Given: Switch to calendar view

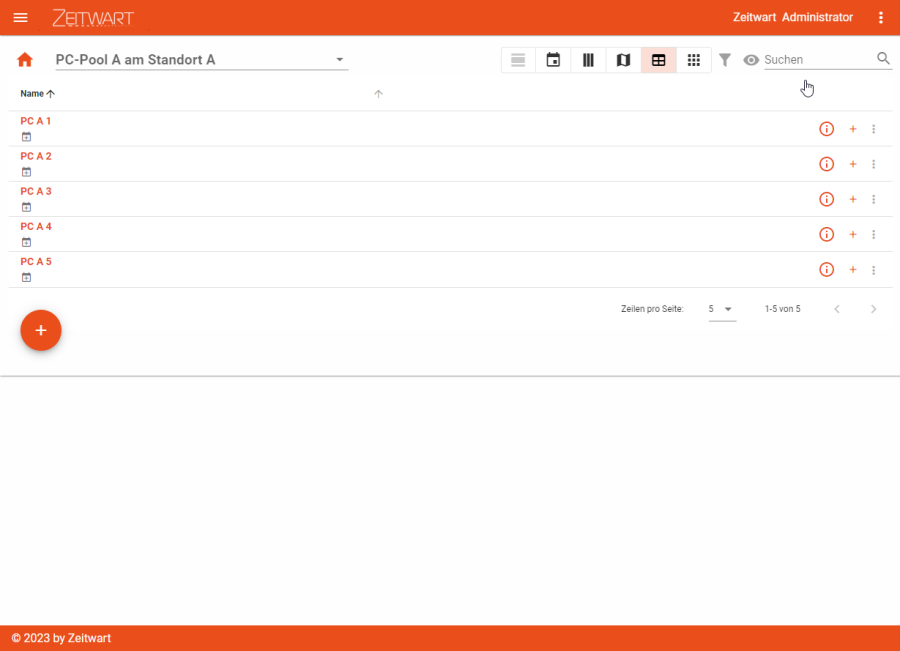Looking at the screenshot, I should 553,60.
